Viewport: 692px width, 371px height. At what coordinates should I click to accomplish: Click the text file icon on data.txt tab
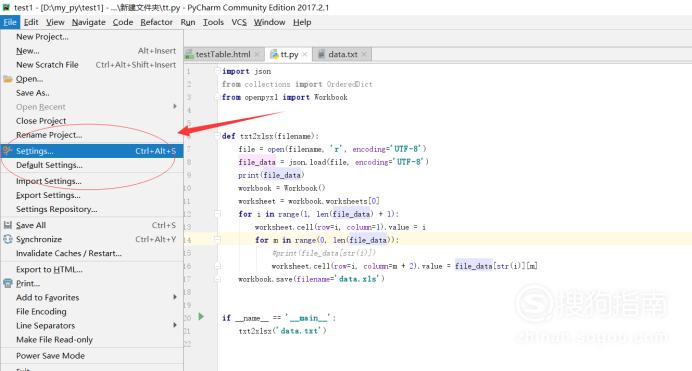point(322,54)
